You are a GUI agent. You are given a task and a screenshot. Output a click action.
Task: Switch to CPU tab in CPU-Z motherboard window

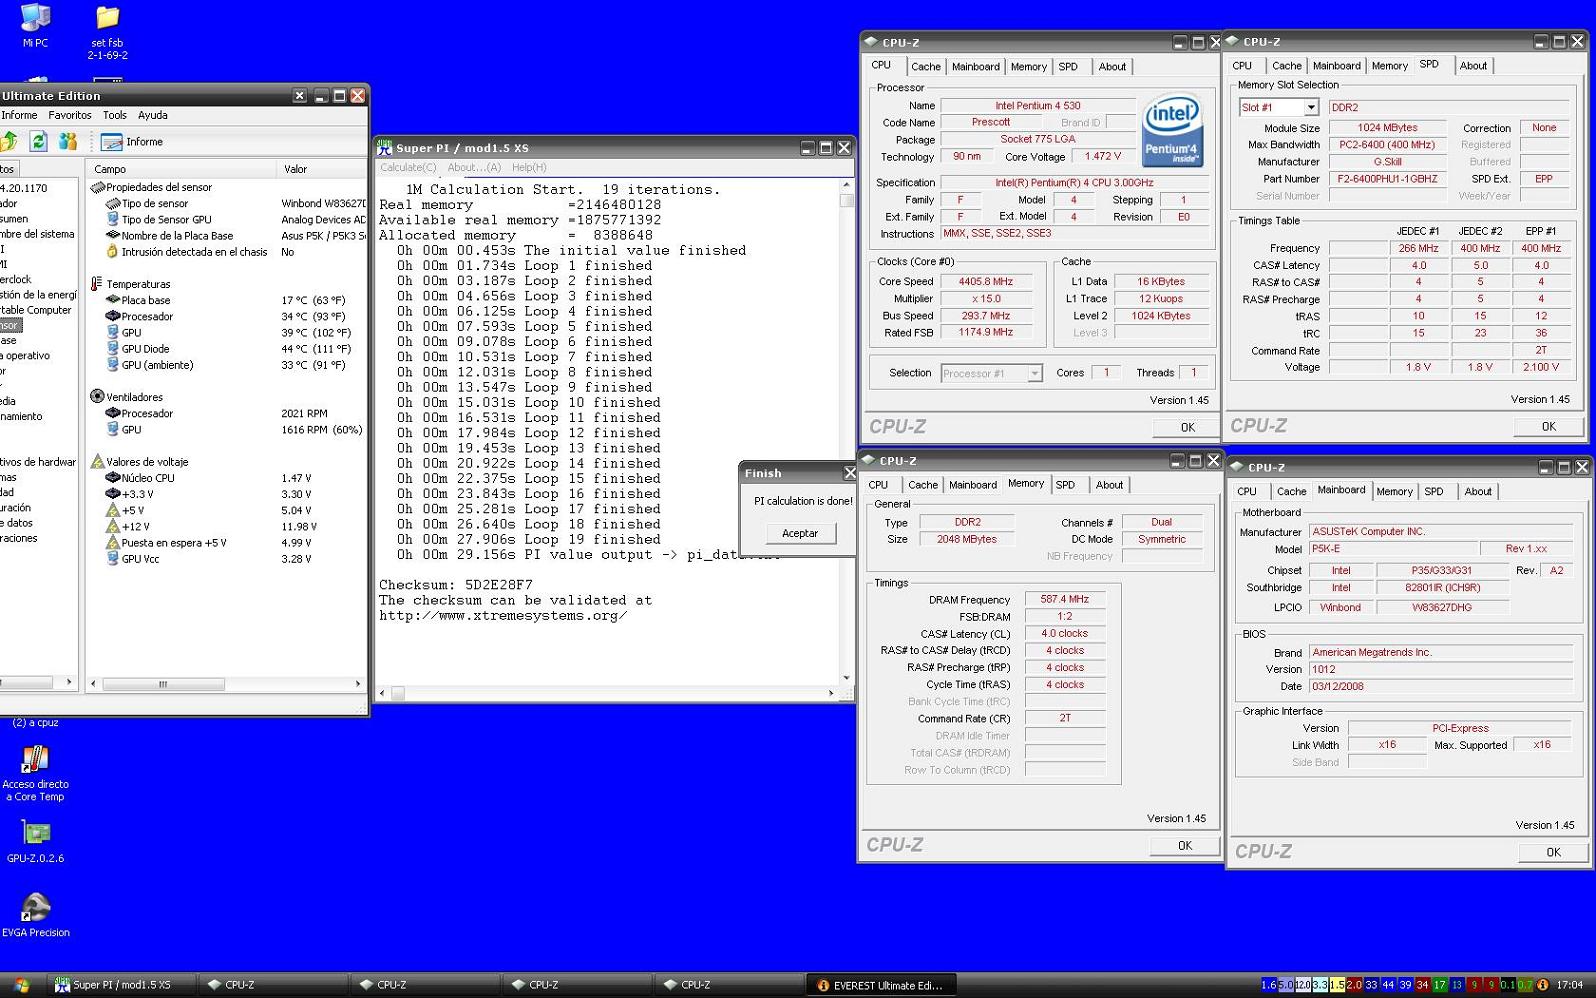1246,492
